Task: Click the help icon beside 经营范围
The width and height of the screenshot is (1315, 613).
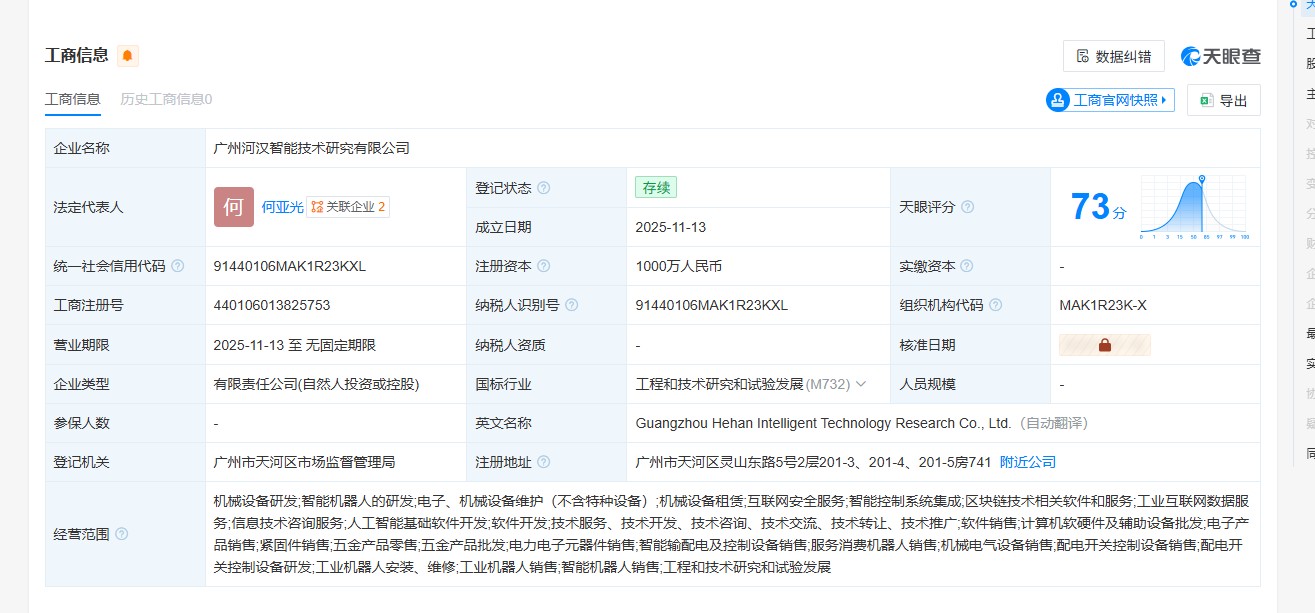Action: pos(122,534)
